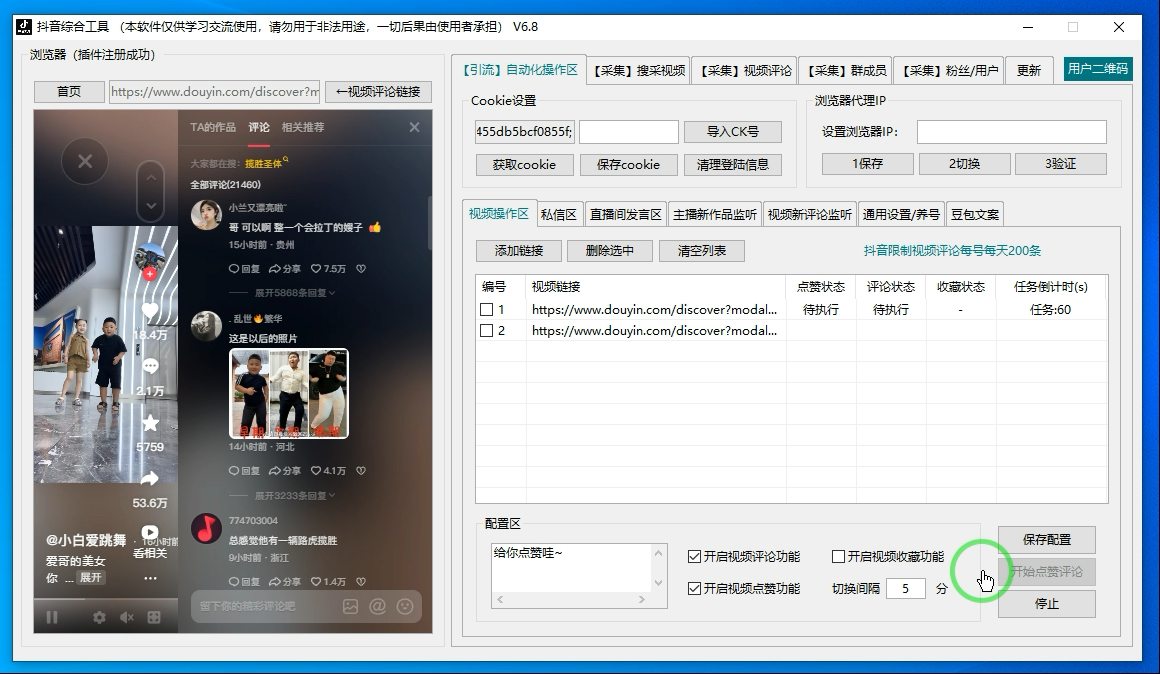Toggle 开启视频评论功能 checkbox

[694, 556]
